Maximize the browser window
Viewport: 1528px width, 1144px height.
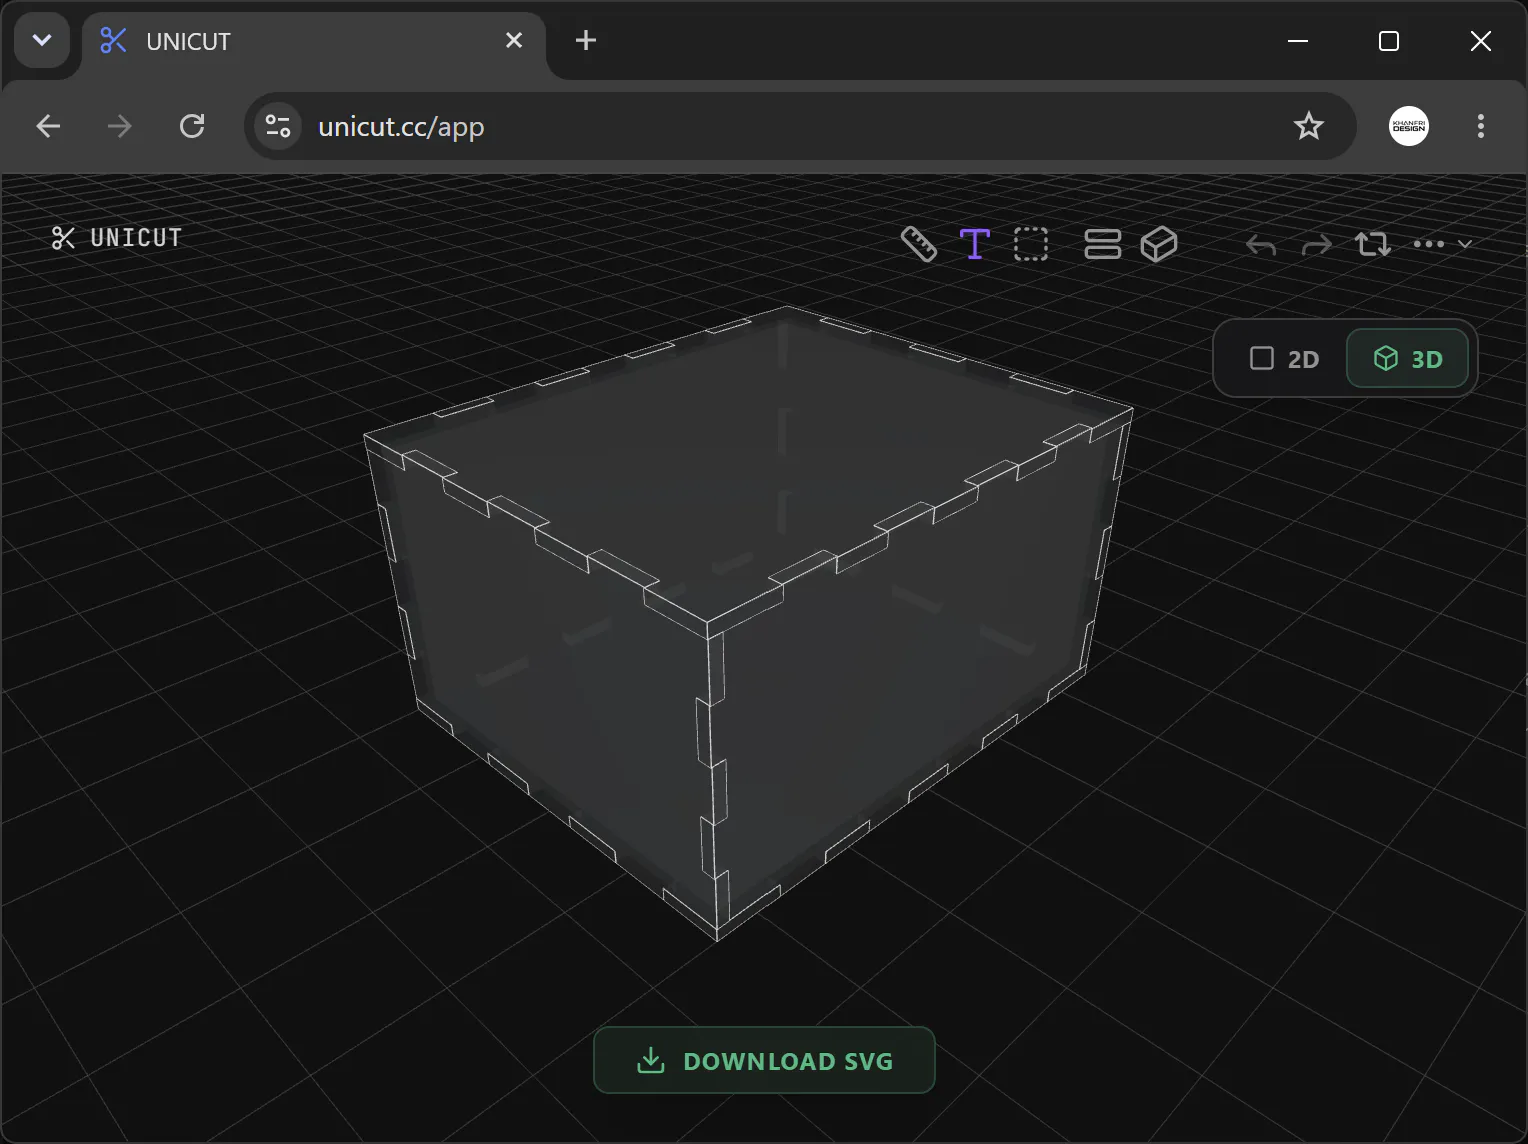pyautogui.click(x=1389, y=41)
